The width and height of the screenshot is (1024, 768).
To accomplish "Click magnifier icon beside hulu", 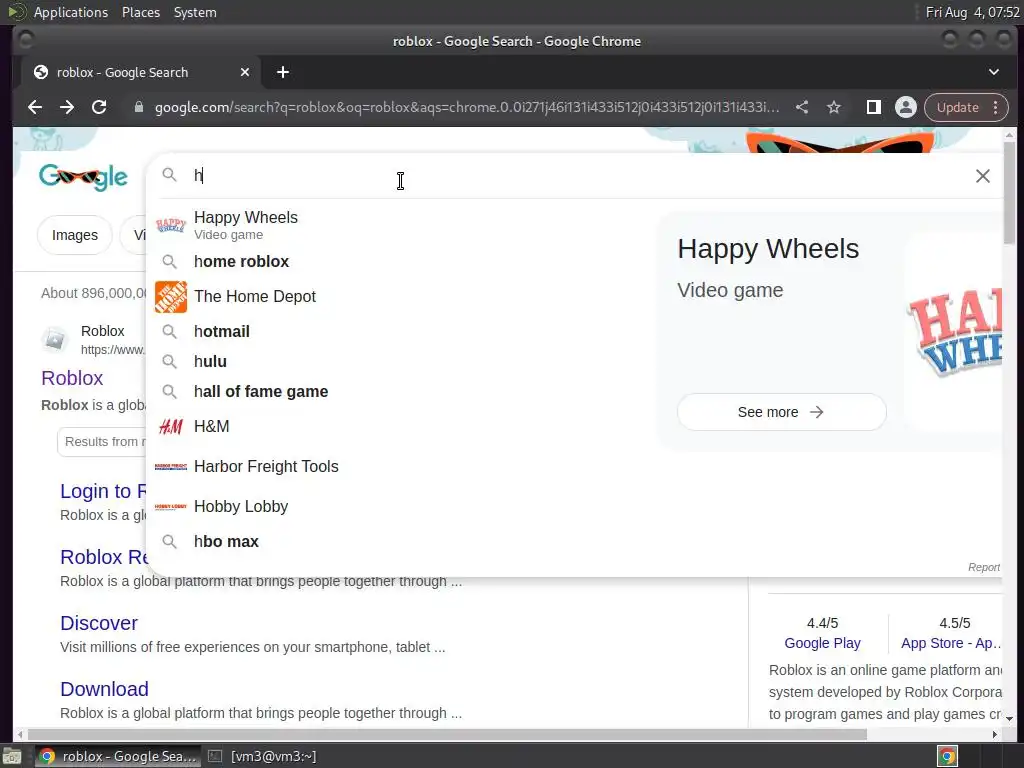I will 169,361.
